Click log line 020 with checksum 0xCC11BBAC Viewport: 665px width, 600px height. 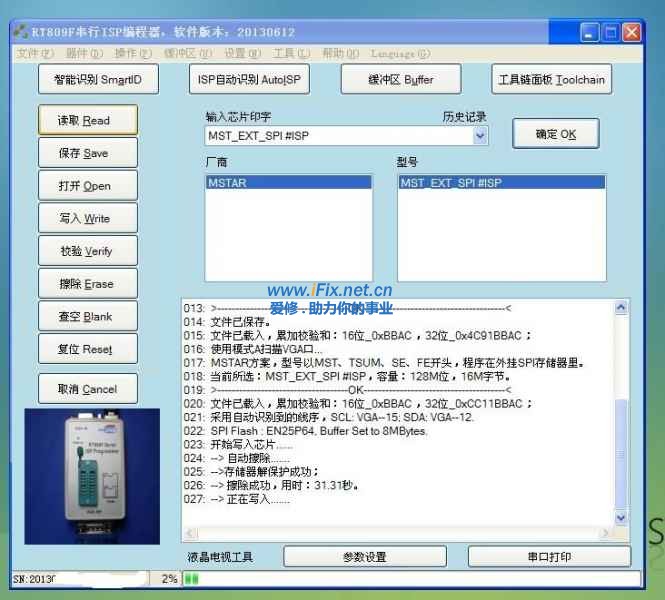[x=358, y=404]
